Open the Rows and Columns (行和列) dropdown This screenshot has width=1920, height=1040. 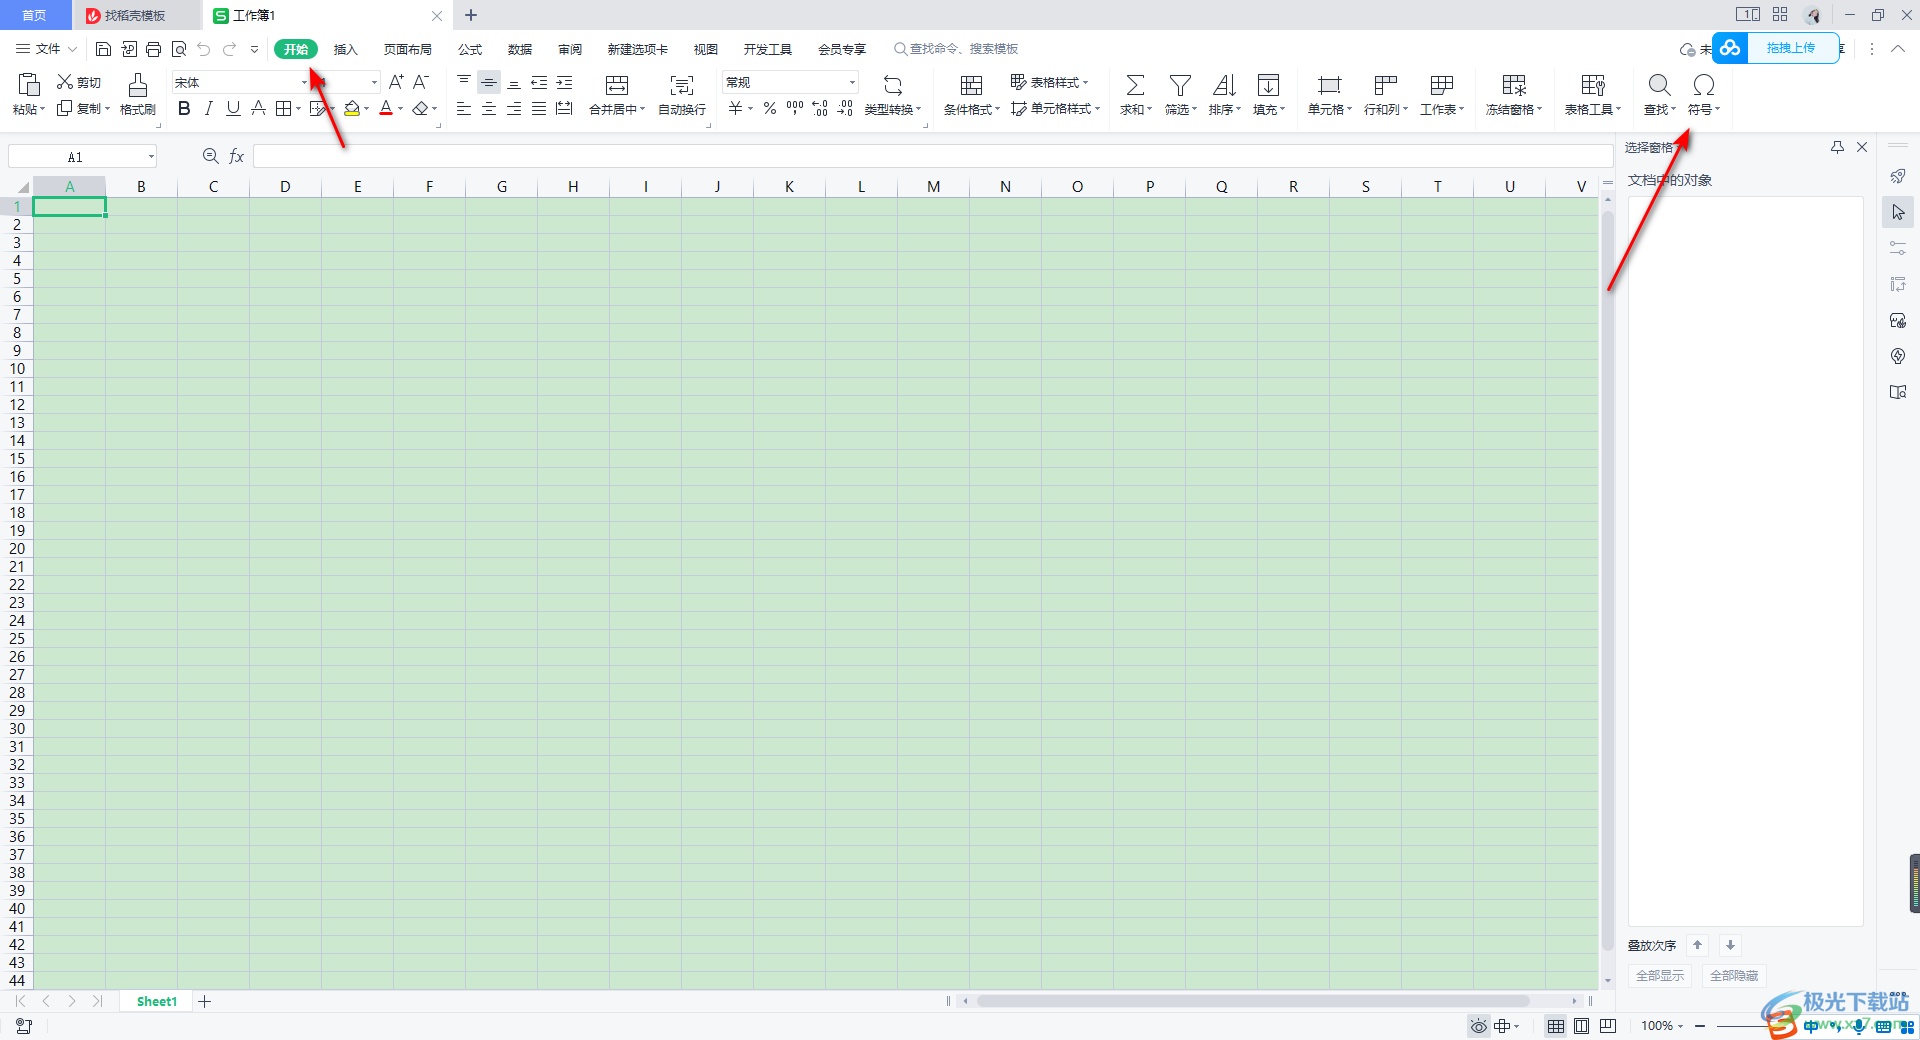1386,109
